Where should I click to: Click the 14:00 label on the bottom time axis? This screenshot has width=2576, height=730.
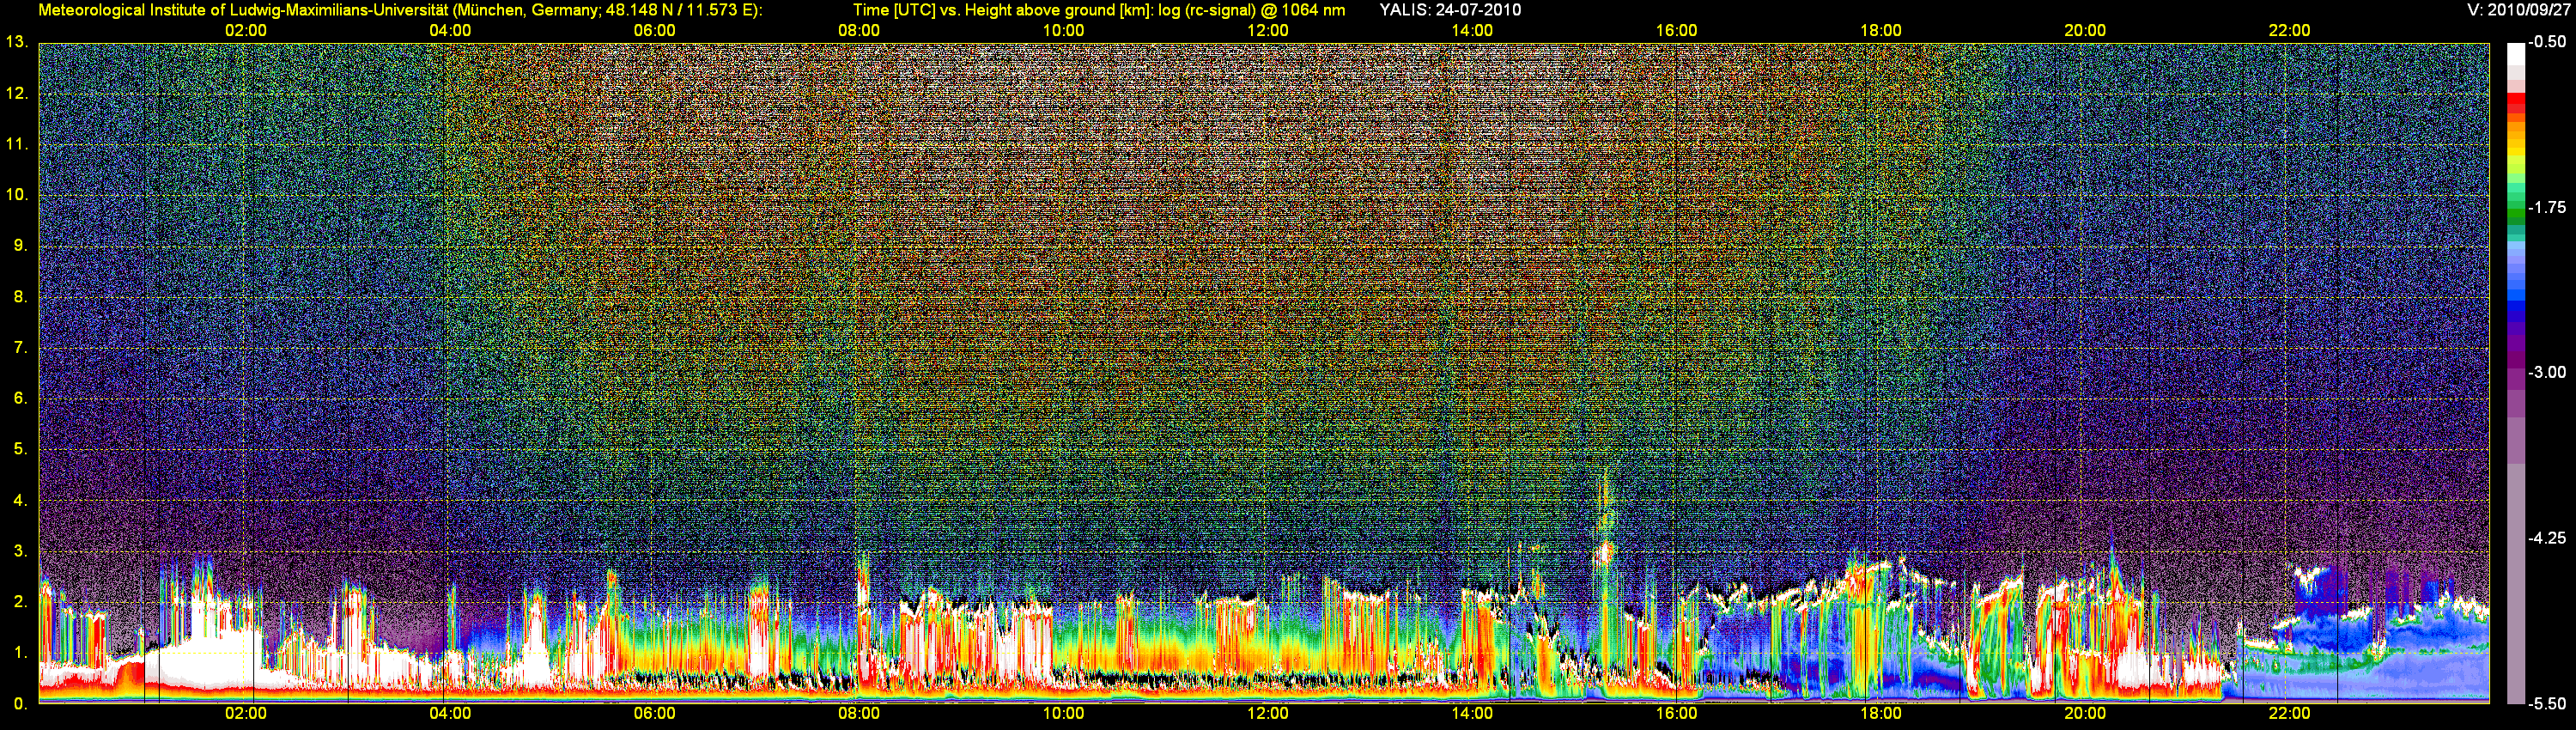tap(1472, 713)
